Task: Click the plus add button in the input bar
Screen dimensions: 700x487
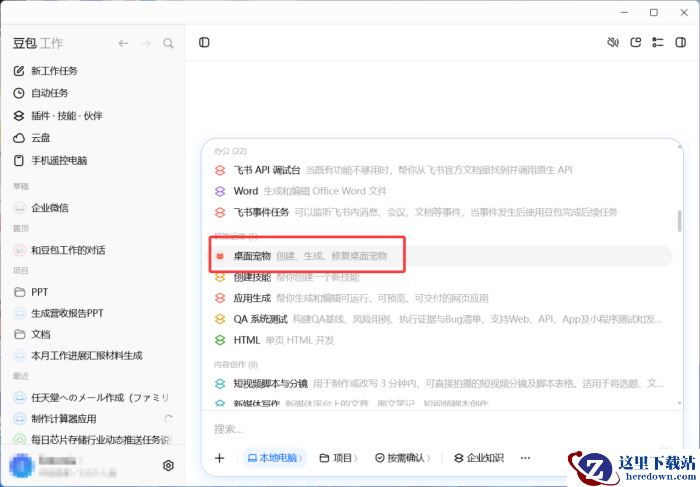Action: coord(220,458)
